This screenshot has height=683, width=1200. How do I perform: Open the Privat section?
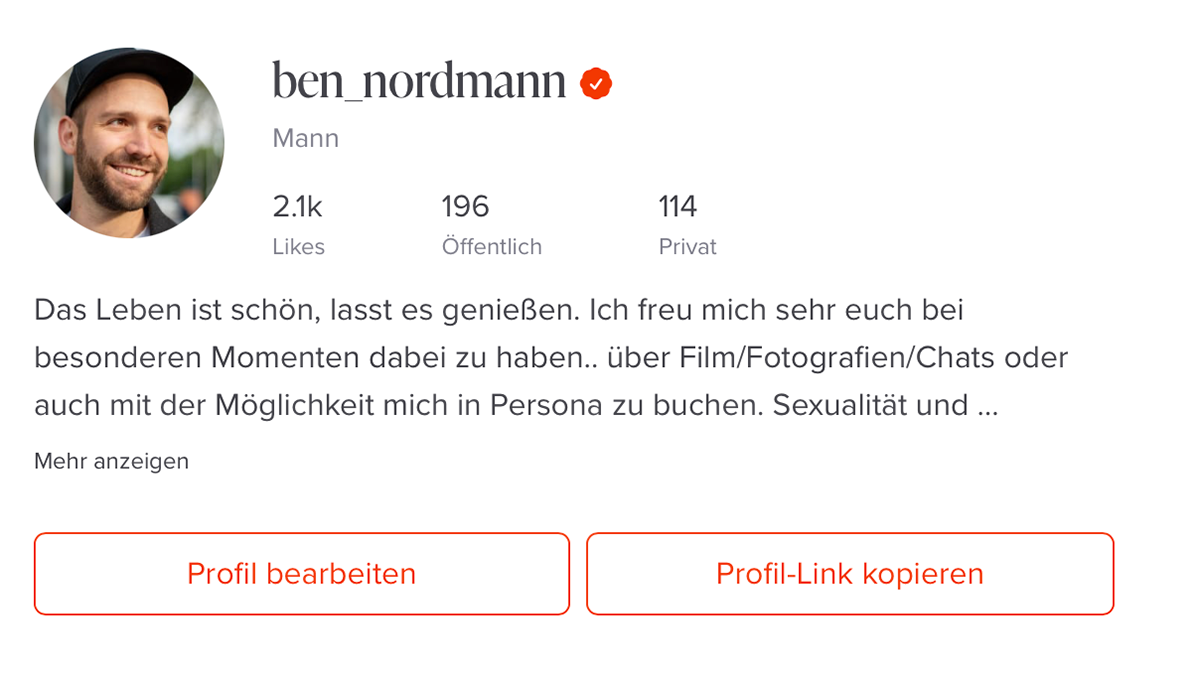point(687,246)
